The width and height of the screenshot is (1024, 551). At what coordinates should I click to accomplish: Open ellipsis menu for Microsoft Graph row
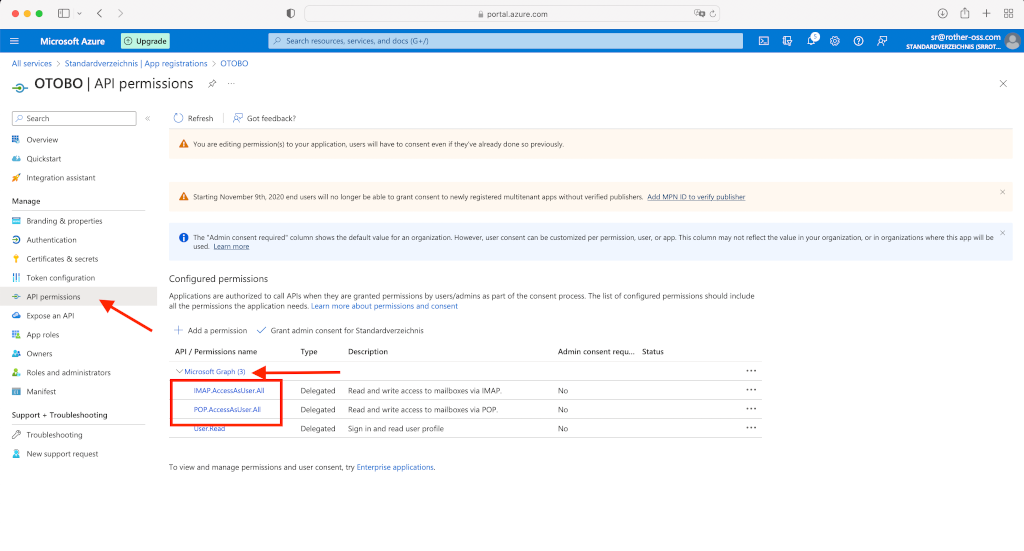(751, 371)
